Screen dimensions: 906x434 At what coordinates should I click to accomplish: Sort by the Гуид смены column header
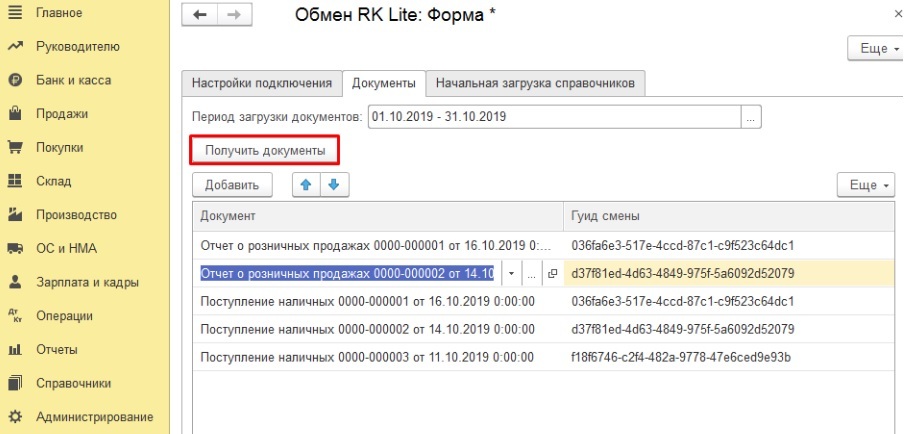pyautogui.click(x=729, y=216)
